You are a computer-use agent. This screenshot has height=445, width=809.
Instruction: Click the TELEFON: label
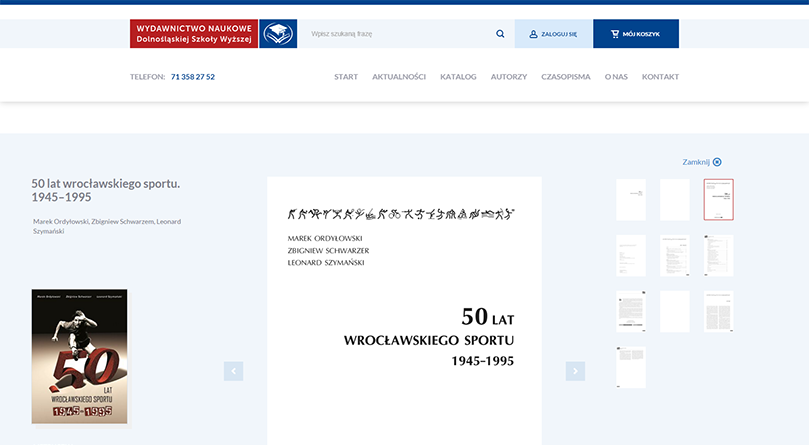(x=148, y=76)
